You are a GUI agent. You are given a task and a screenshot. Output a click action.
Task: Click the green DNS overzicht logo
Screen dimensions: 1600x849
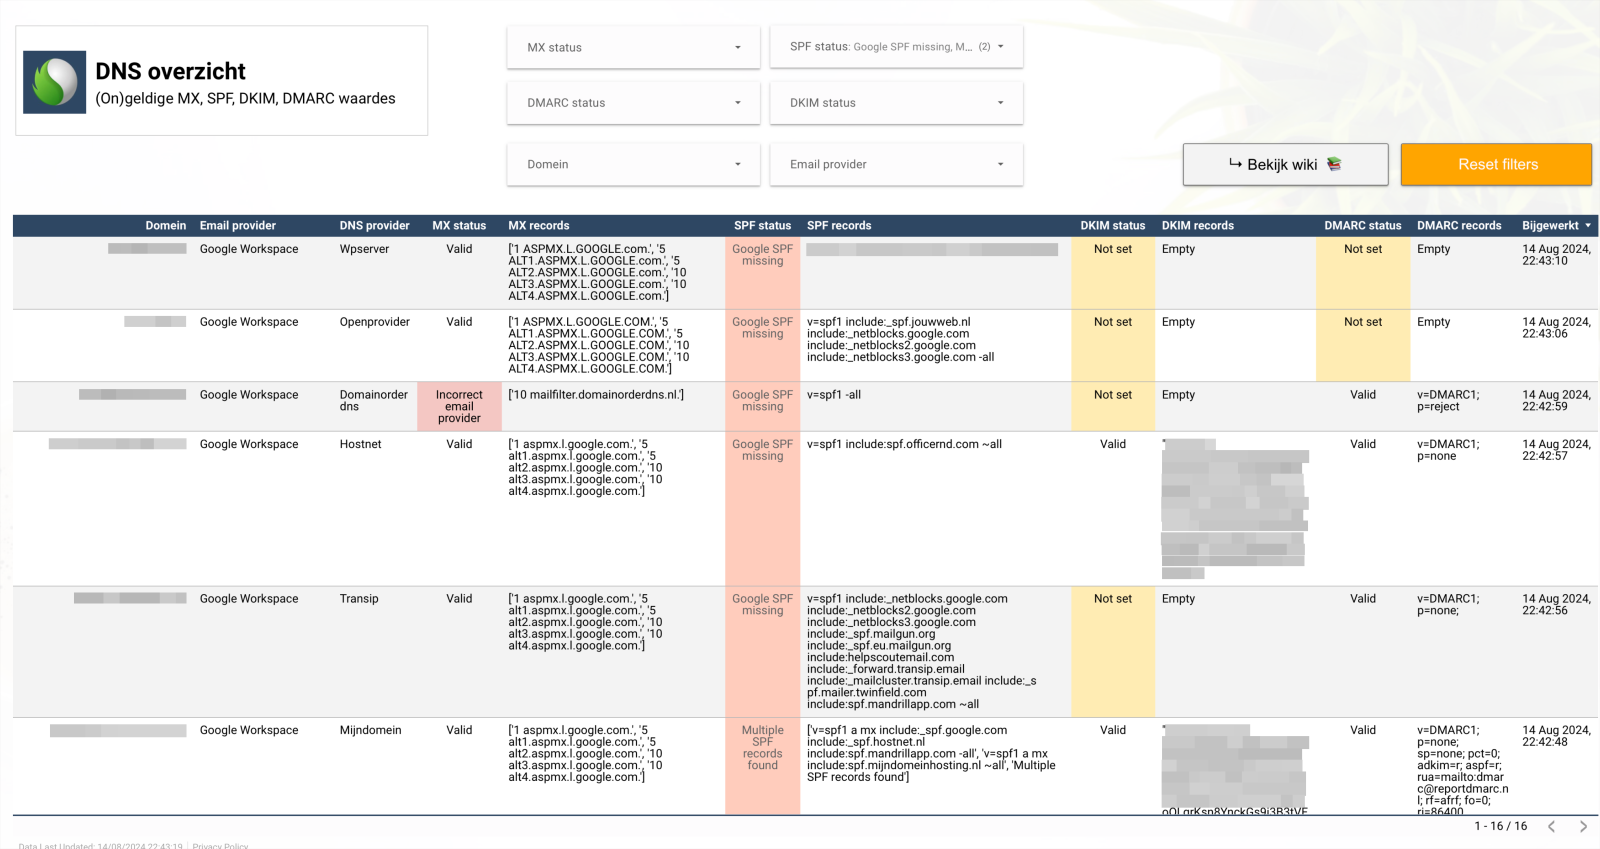tap(55, 82)
